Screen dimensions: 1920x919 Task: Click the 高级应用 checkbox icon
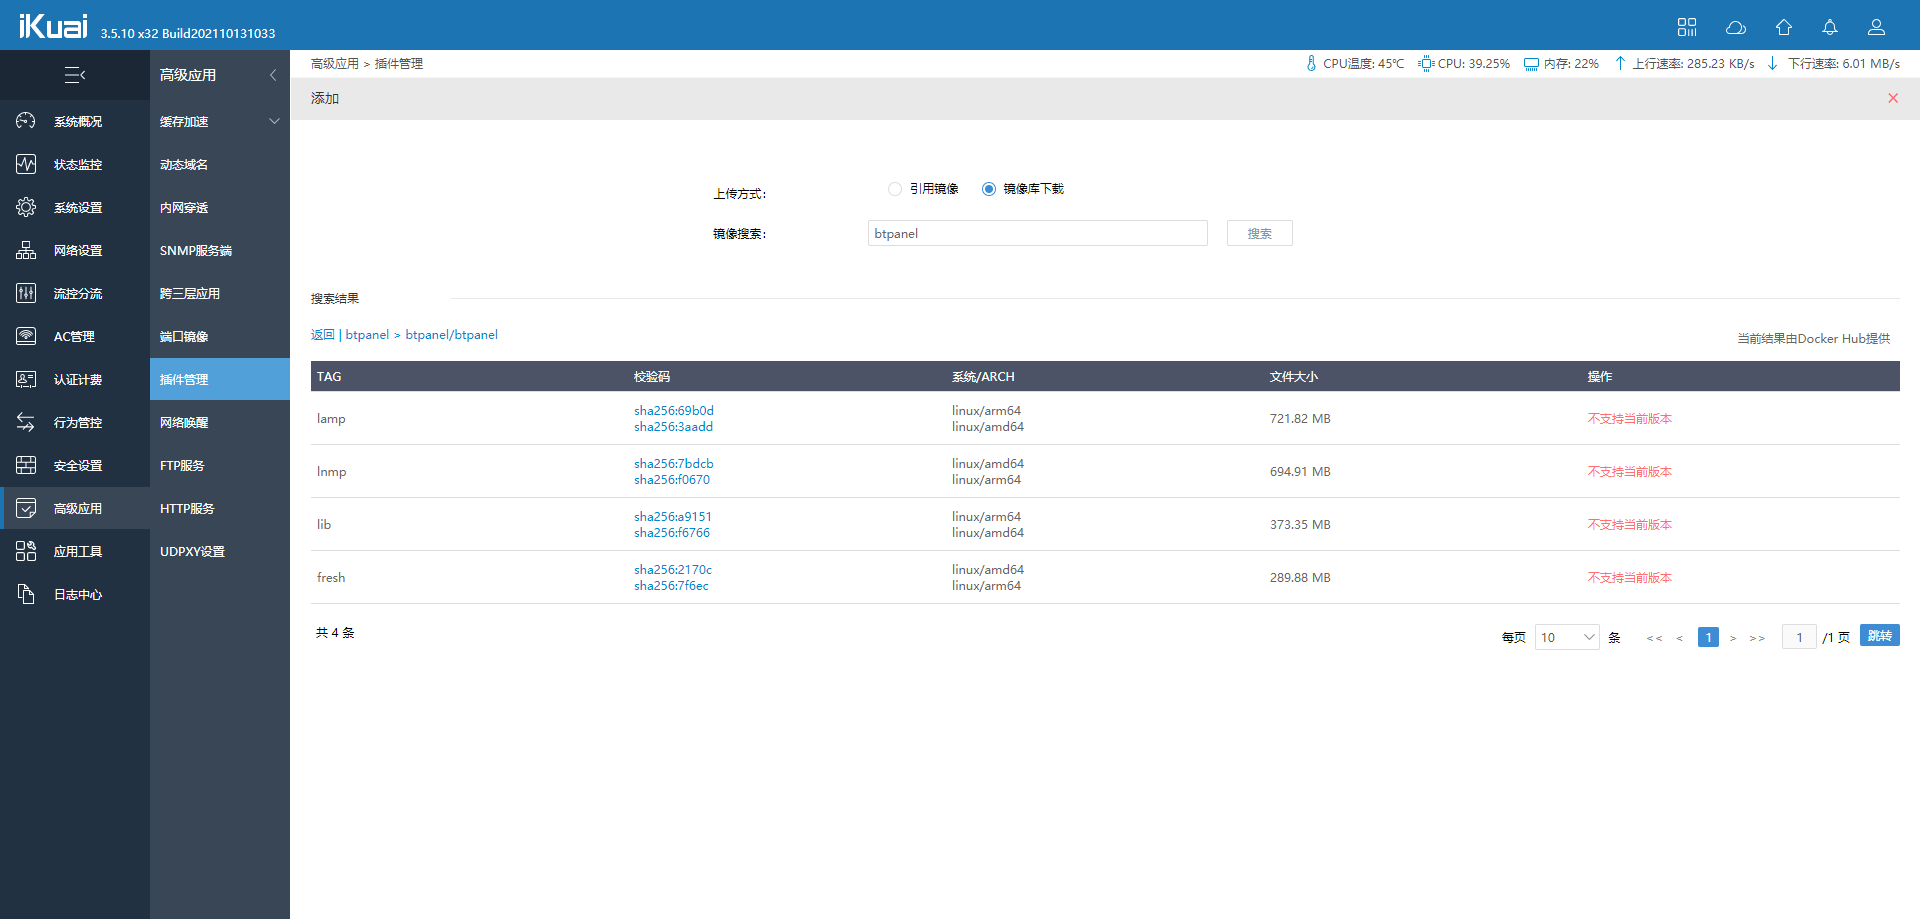point(26,508)
